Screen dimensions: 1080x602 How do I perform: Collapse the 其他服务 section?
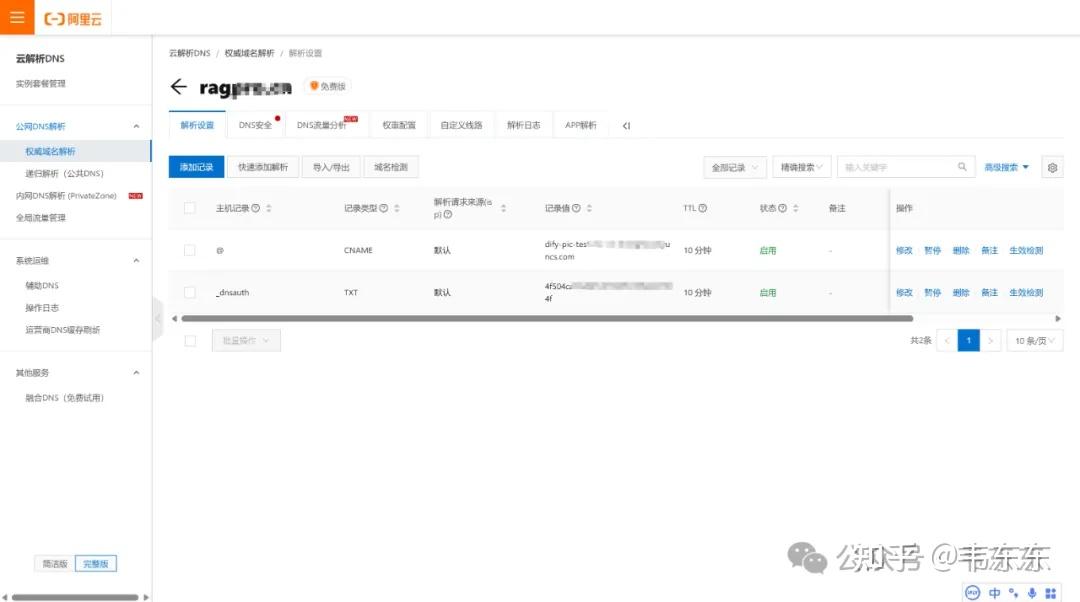[136, 373]
